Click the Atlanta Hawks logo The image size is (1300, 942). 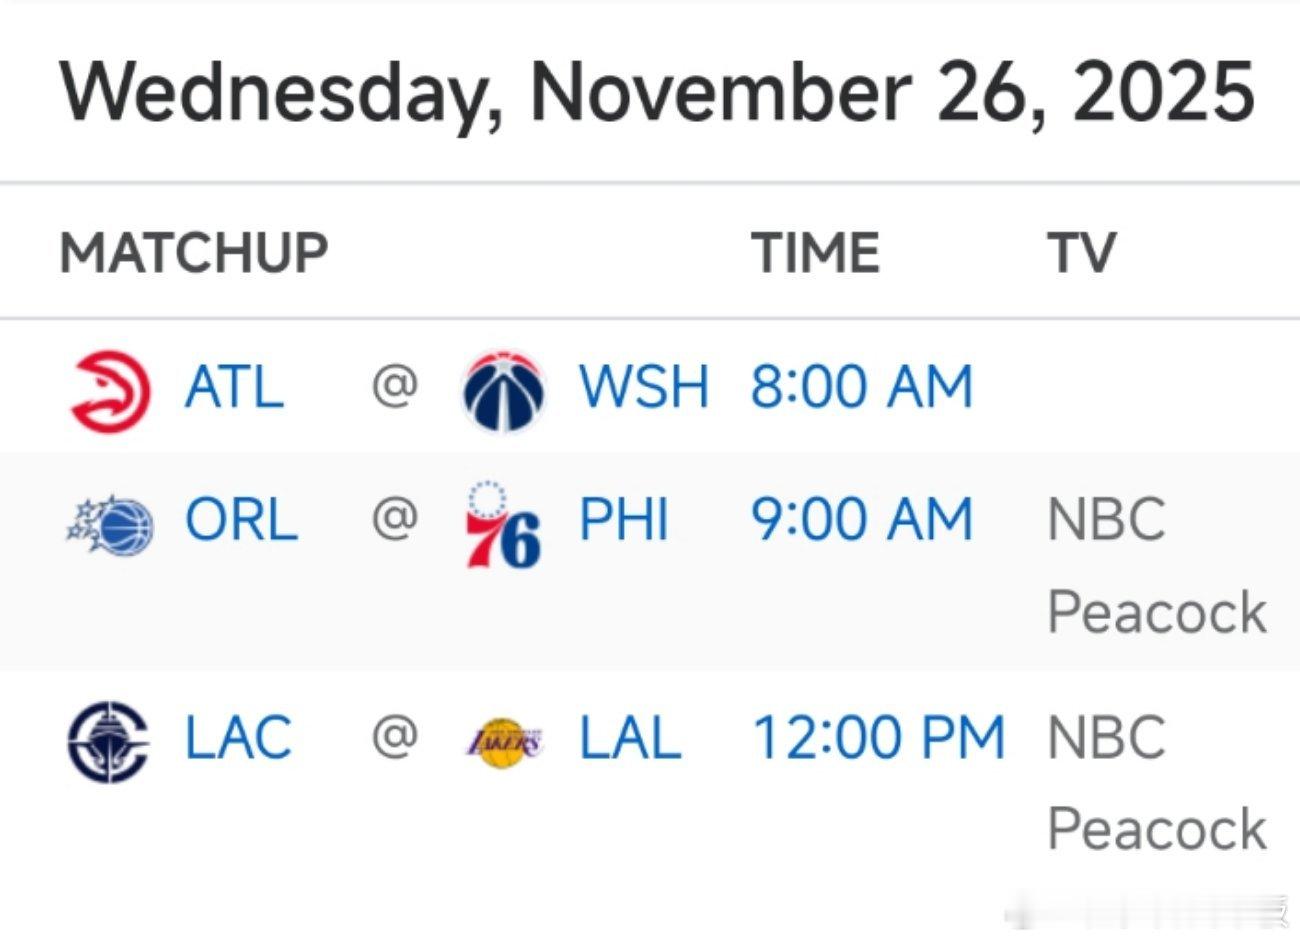pos(110,389)
